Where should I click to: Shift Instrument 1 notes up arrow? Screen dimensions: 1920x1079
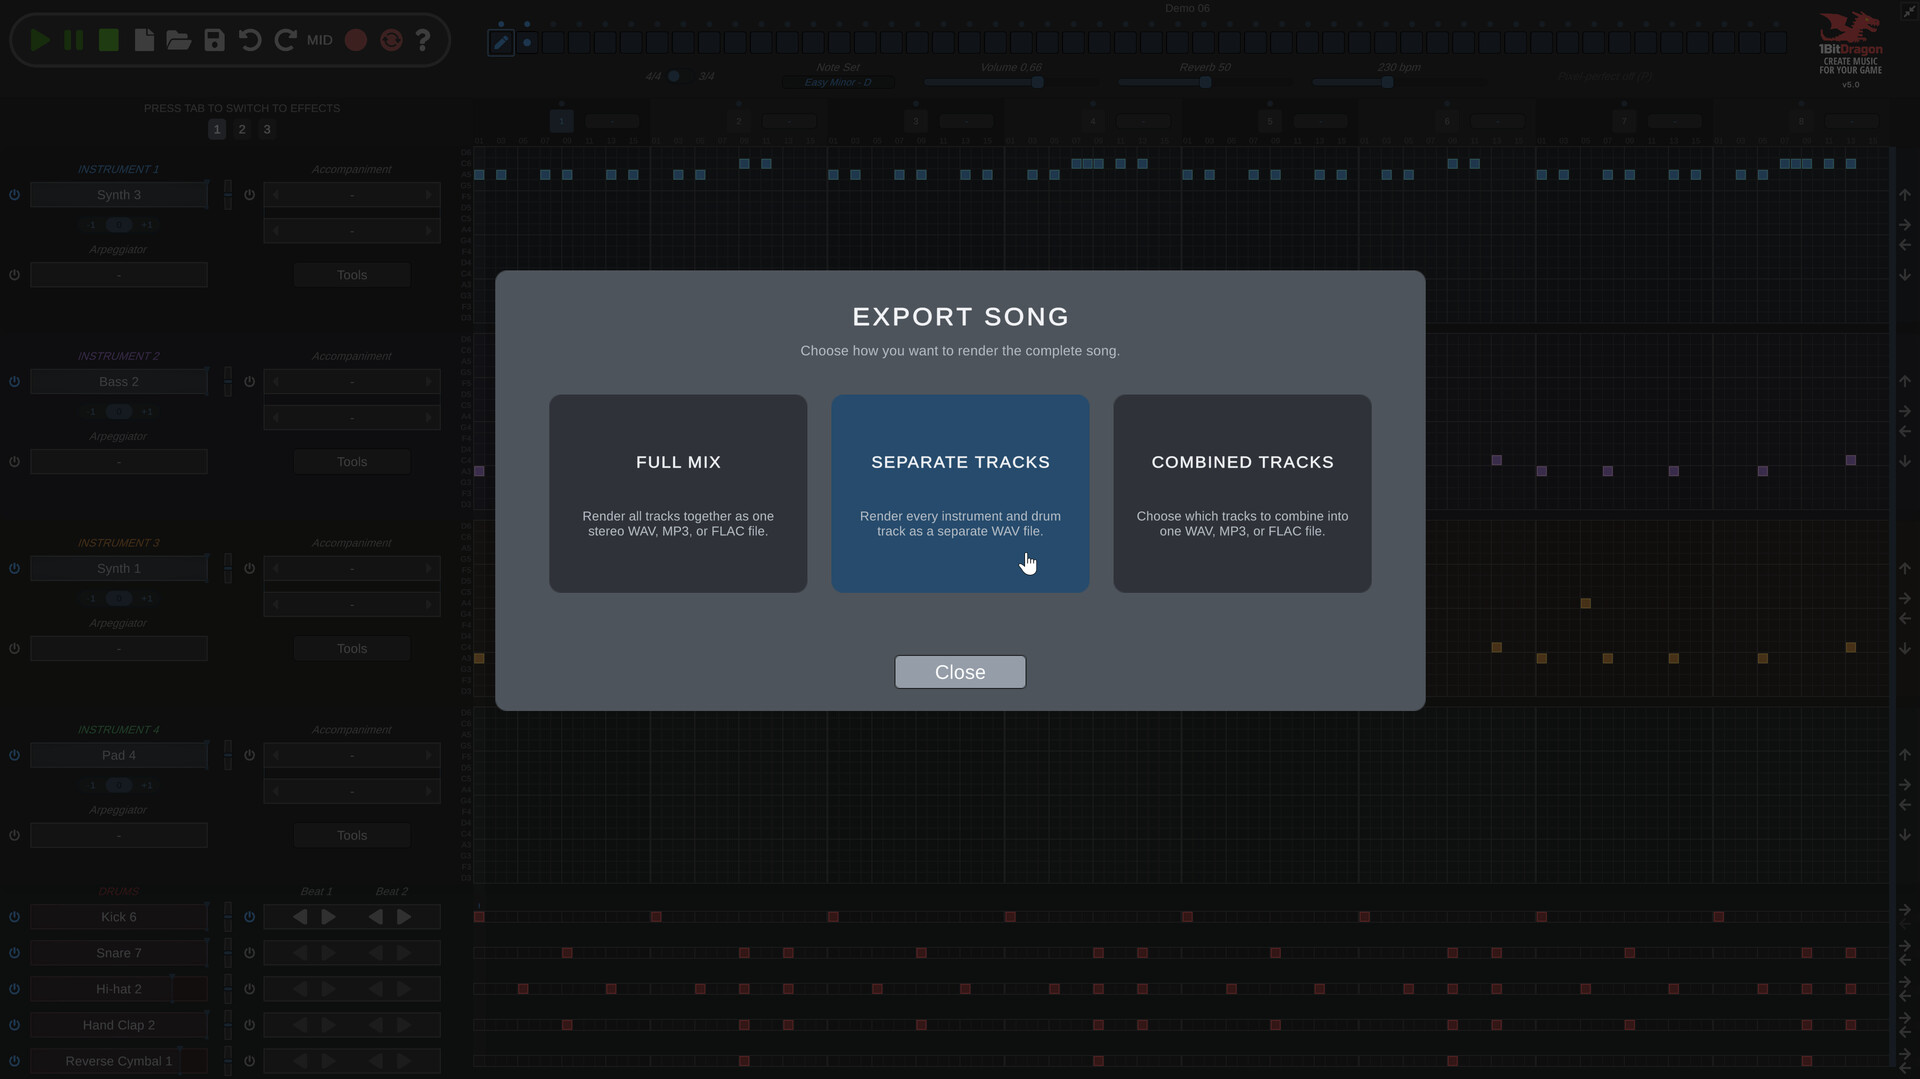(x=1905, y=195)
